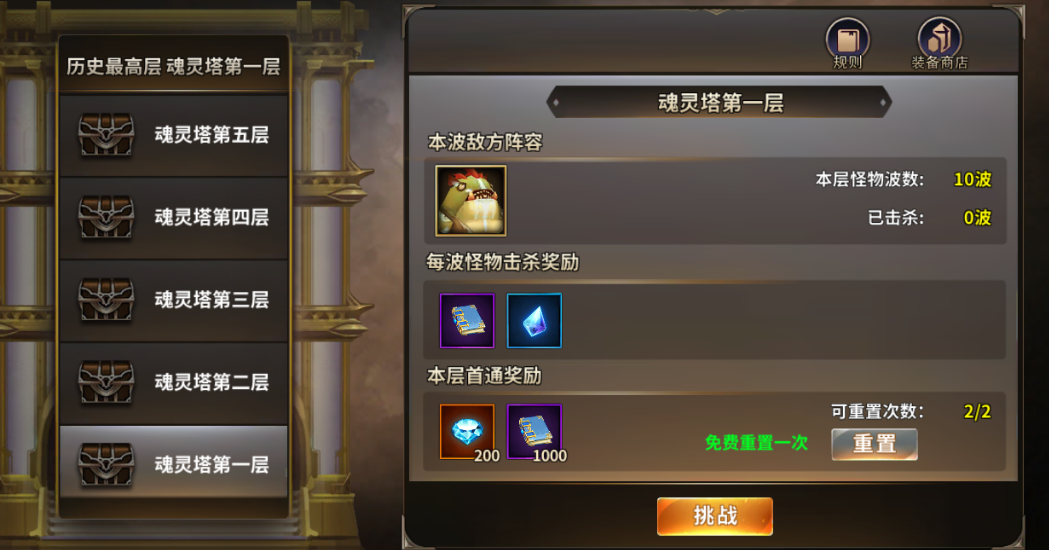This screenshot has width=1049, height=550.
Task: Tap the chest icon for 魂灵塔第五层
Action: (x=106, y=134)
